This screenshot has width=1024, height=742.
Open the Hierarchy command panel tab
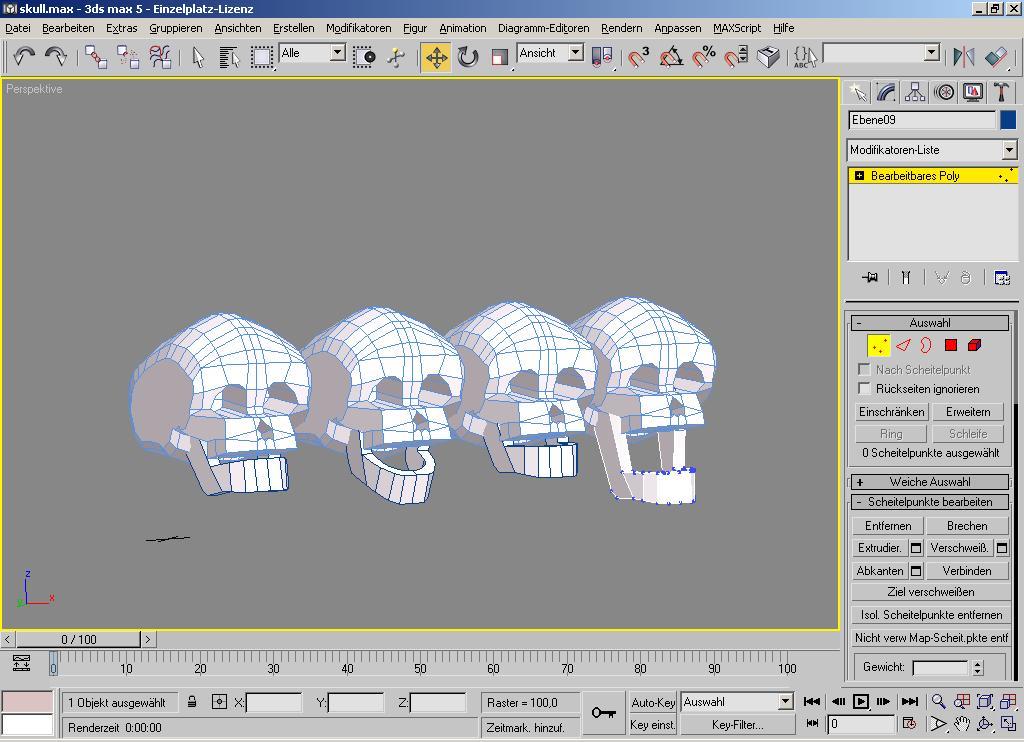[915, 92]
